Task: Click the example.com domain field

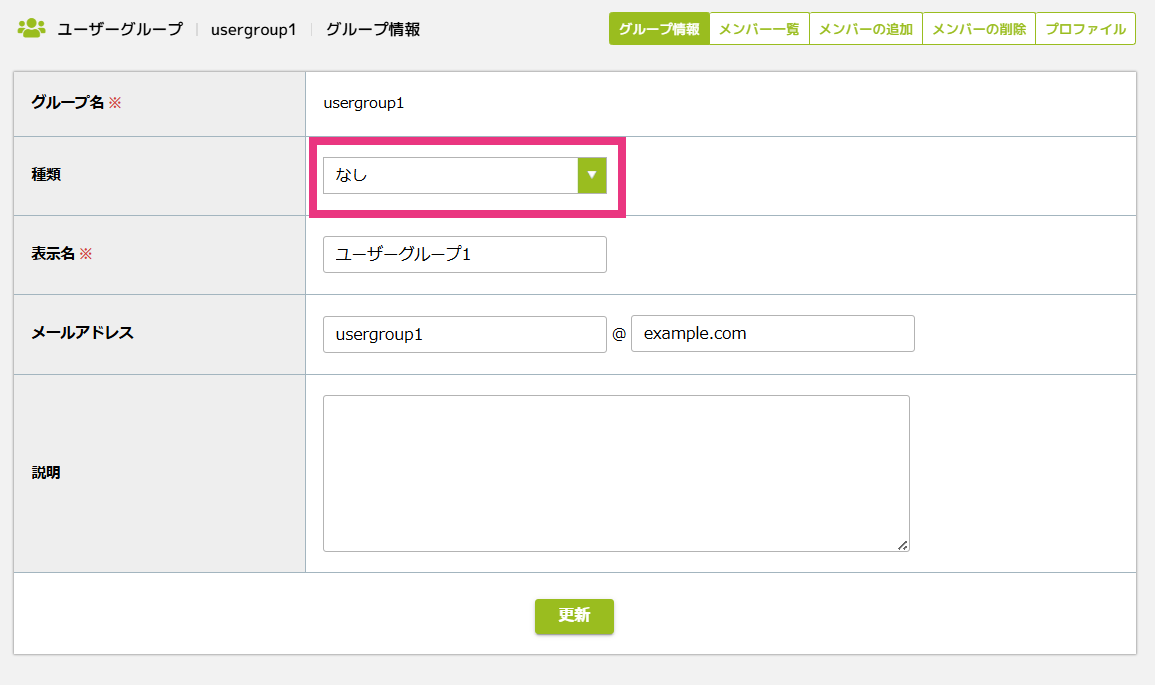Action: [x=773, y=334]
